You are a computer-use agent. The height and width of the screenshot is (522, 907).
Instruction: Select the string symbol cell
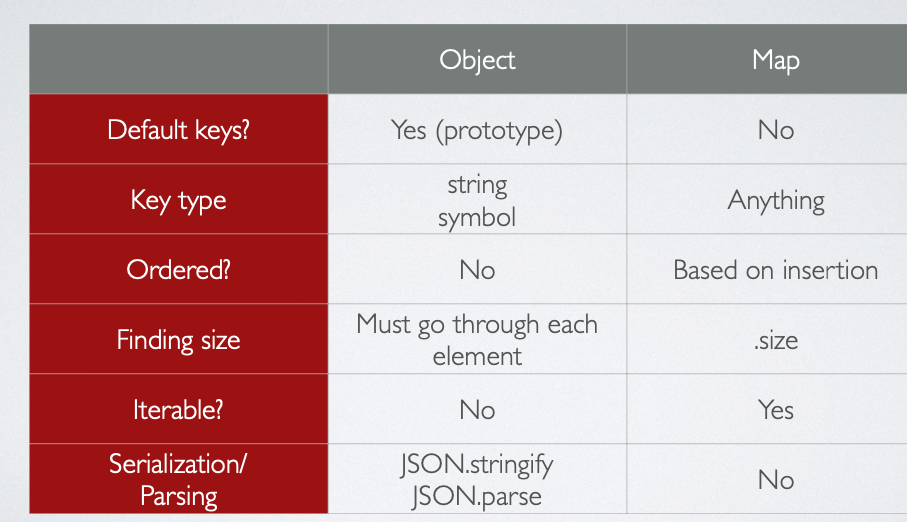point(477,199)
